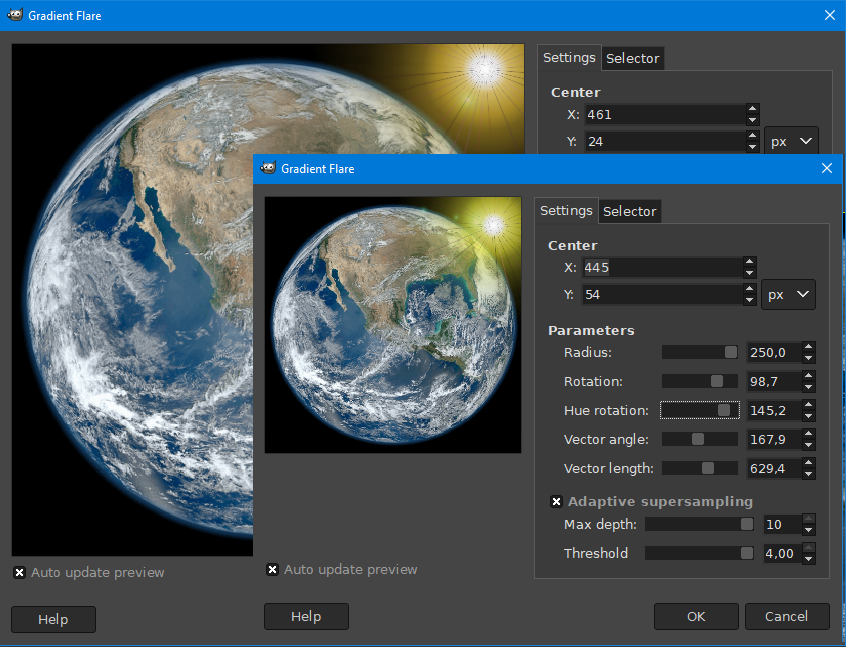Click the Vector length slider

pyautogui.click(x=700, y=468)
